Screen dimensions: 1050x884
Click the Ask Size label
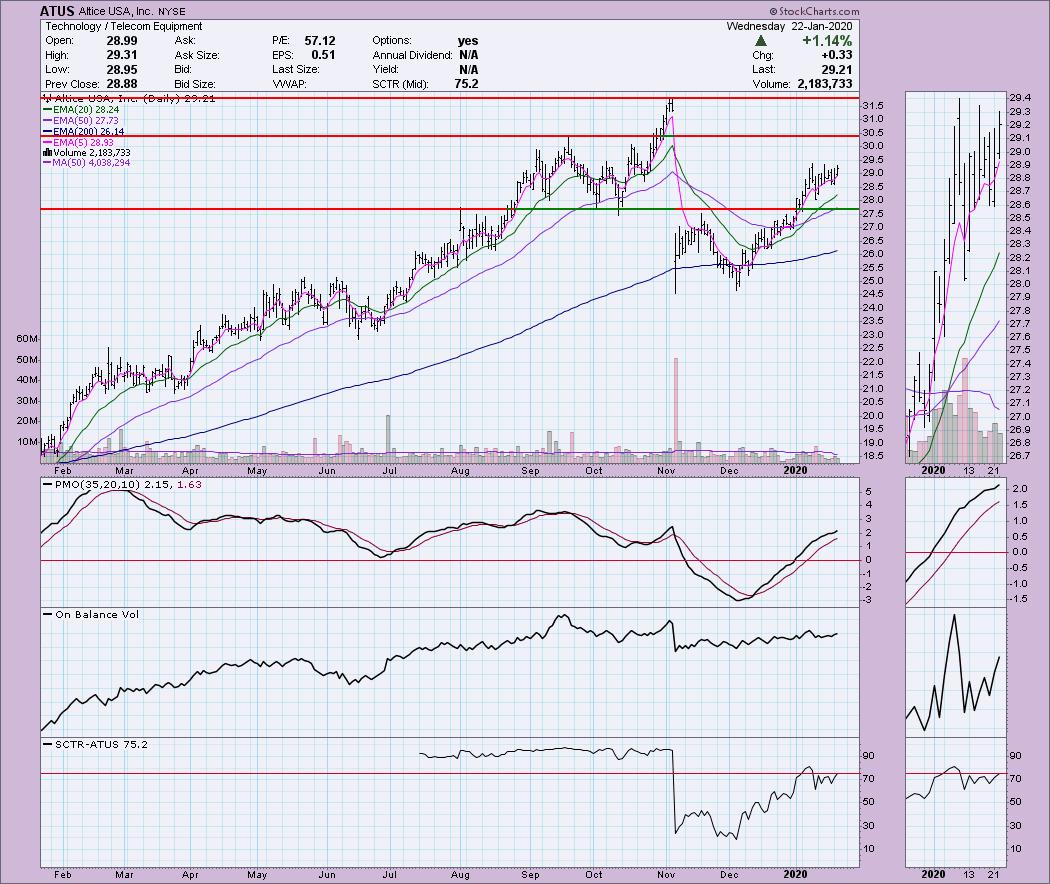pyautogui.click(x=197, y=55)
